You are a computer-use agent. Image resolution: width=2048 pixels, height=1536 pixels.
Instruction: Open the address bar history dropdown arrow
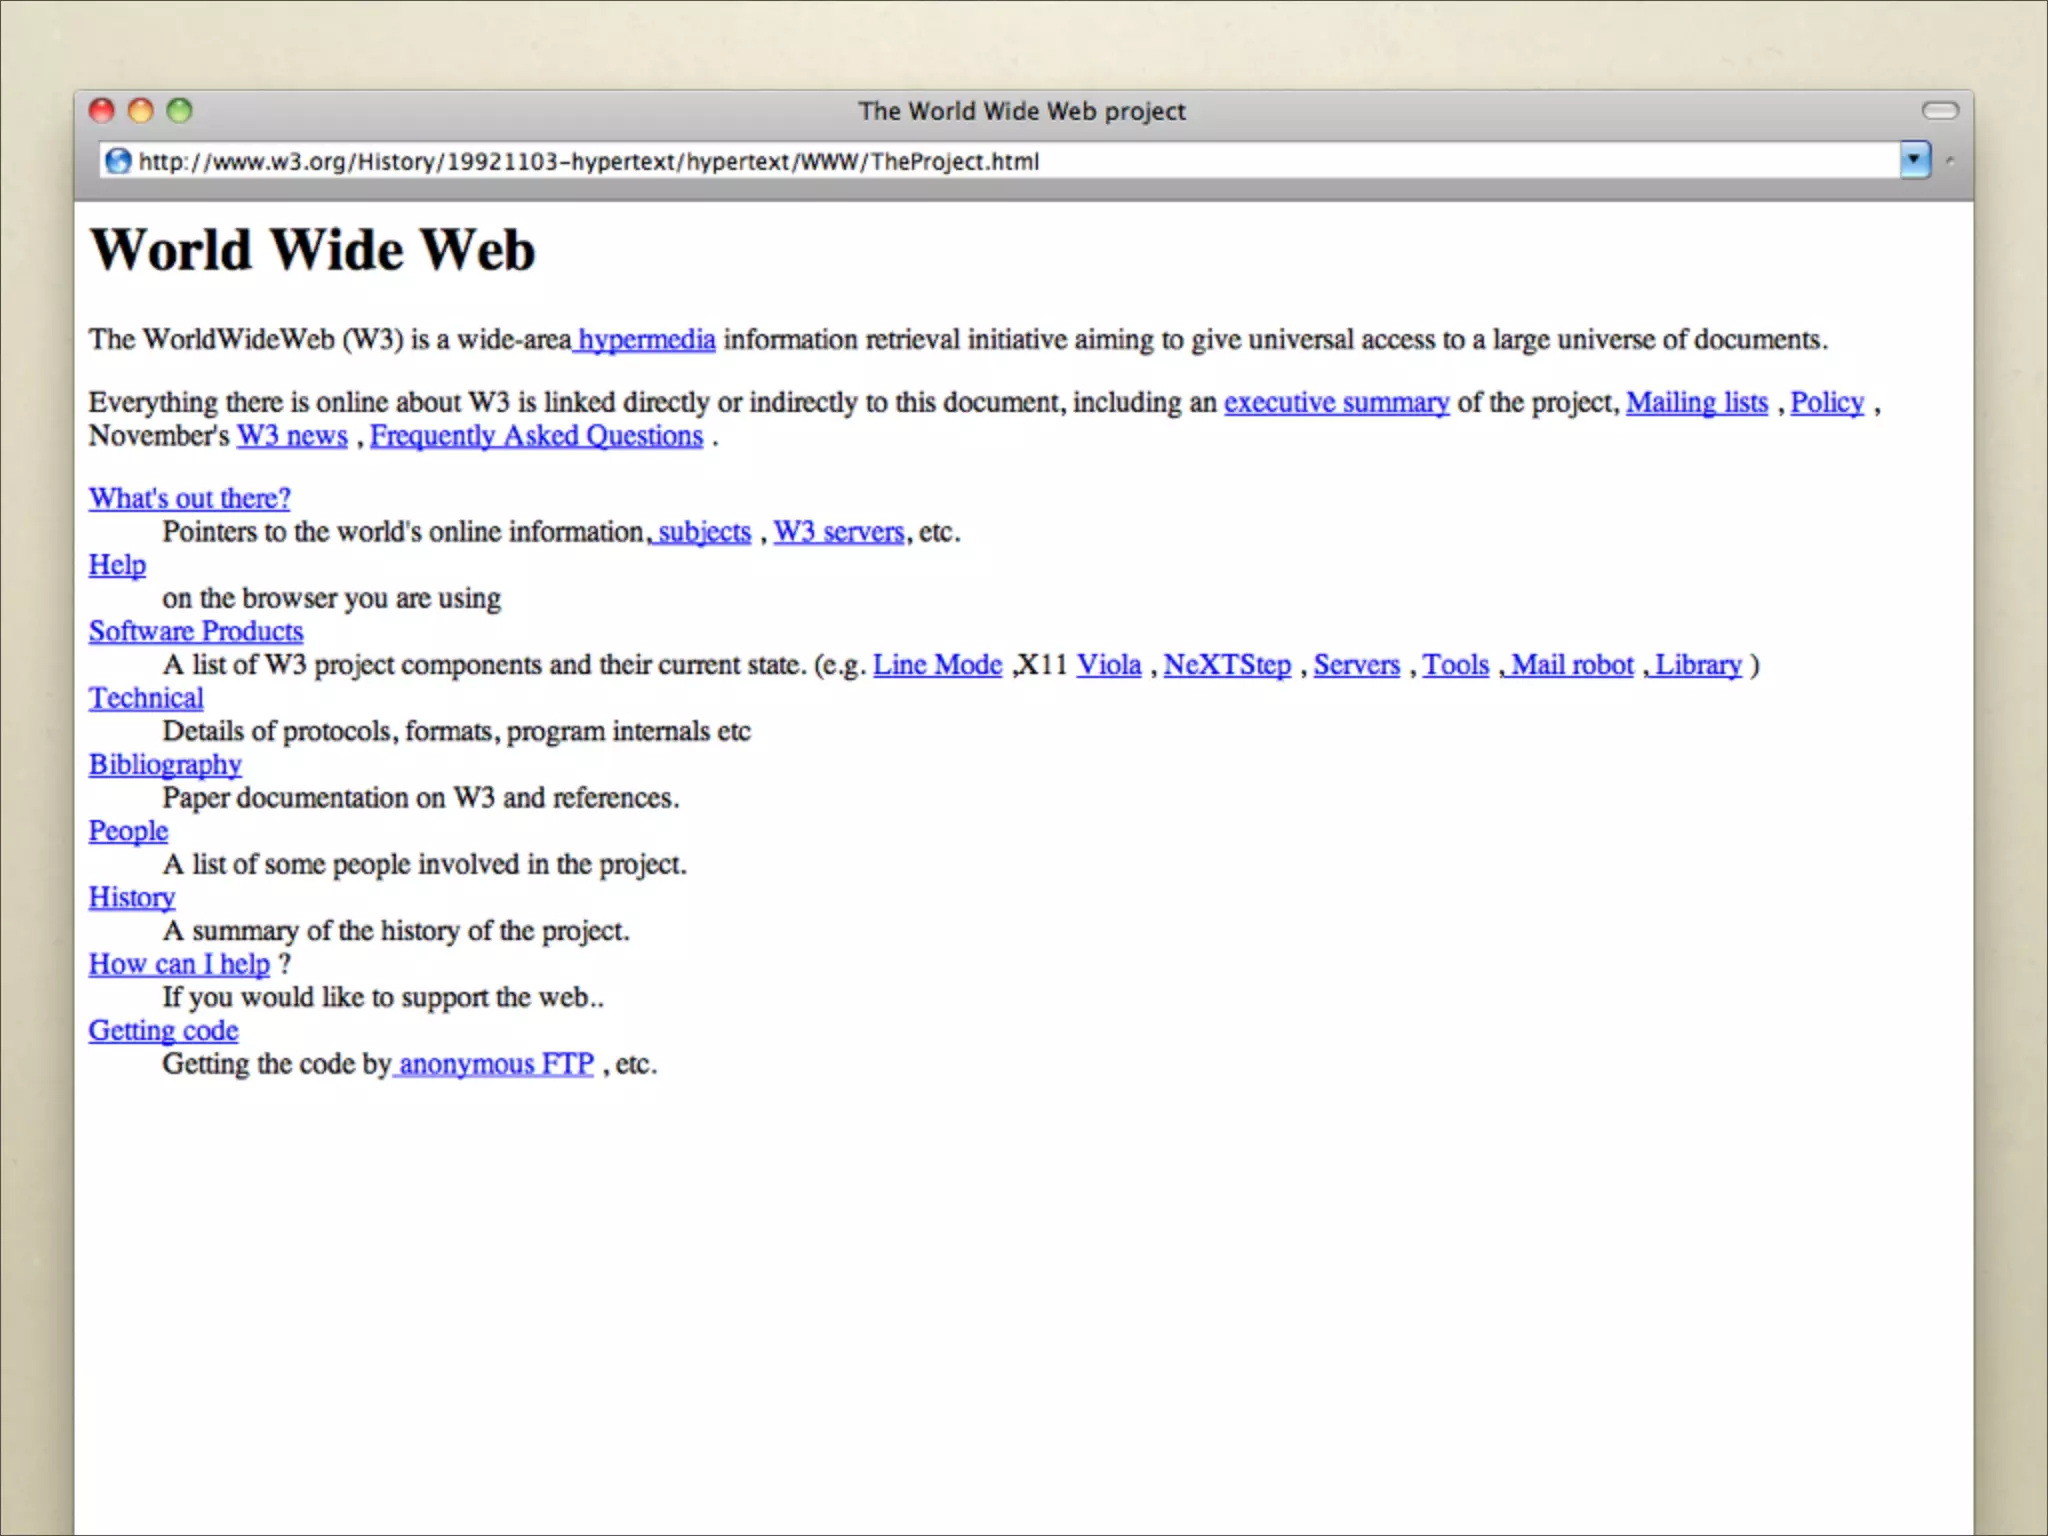pos(1914,160)
